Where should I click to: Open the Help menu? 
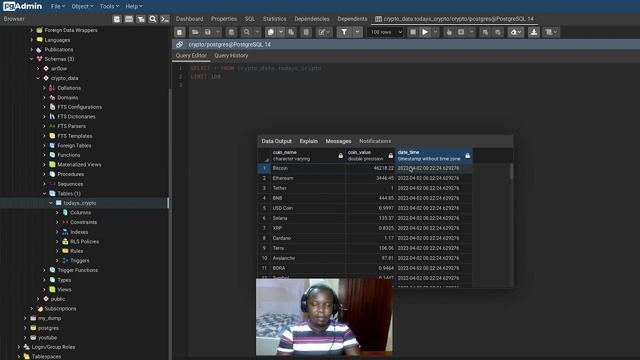pyautogui.click(x=134, y=6)
